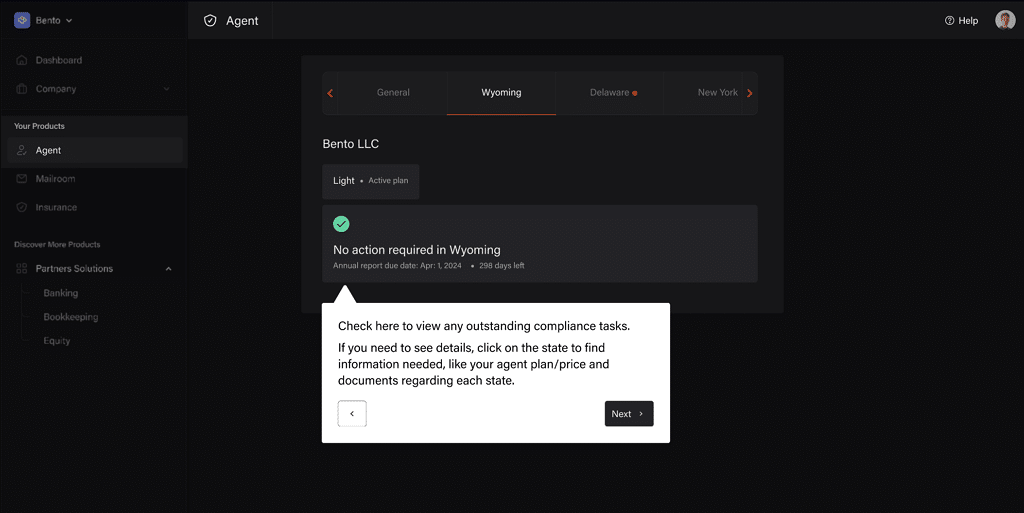This screenshot has width=1024, height=513.
Task: Switch to the General tab
Action: pyautogui.click(x=393, y=93)
